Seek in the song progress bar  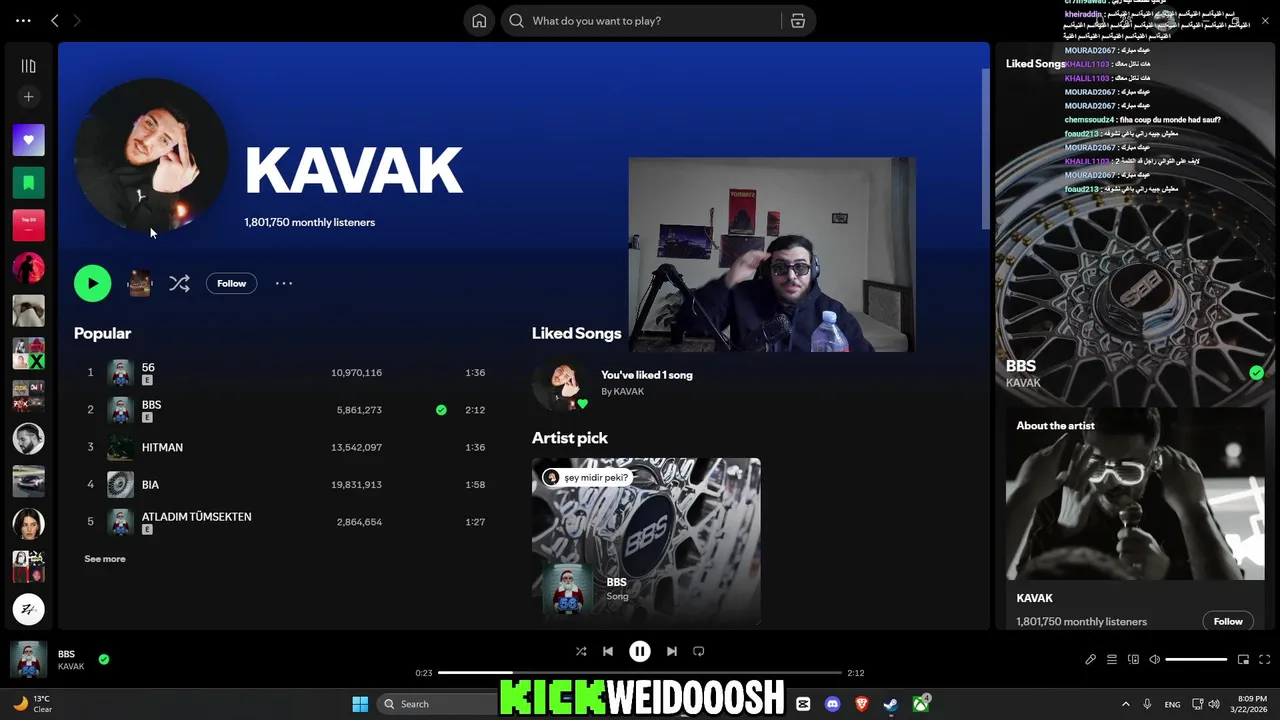pyautogui.click(x=640, y=673)
